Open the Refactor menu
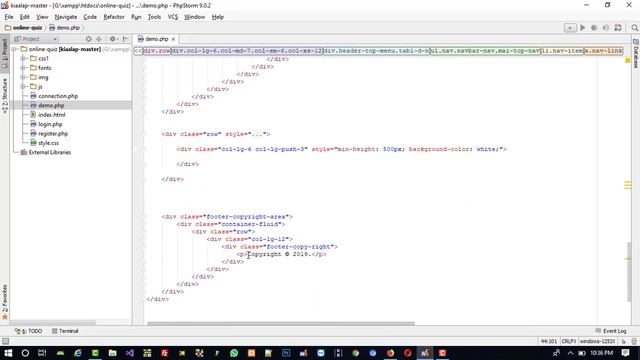The width and height of the screenshot is (640, 360). click(113, 17)
